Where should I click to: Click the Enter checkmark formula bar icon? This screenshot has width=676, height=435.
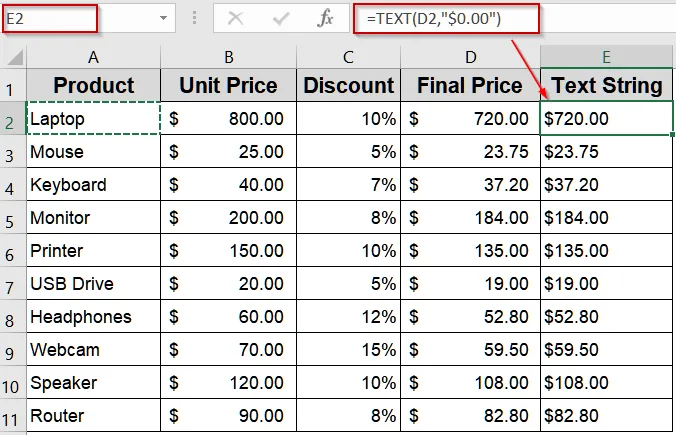click(x=281, y=19)
